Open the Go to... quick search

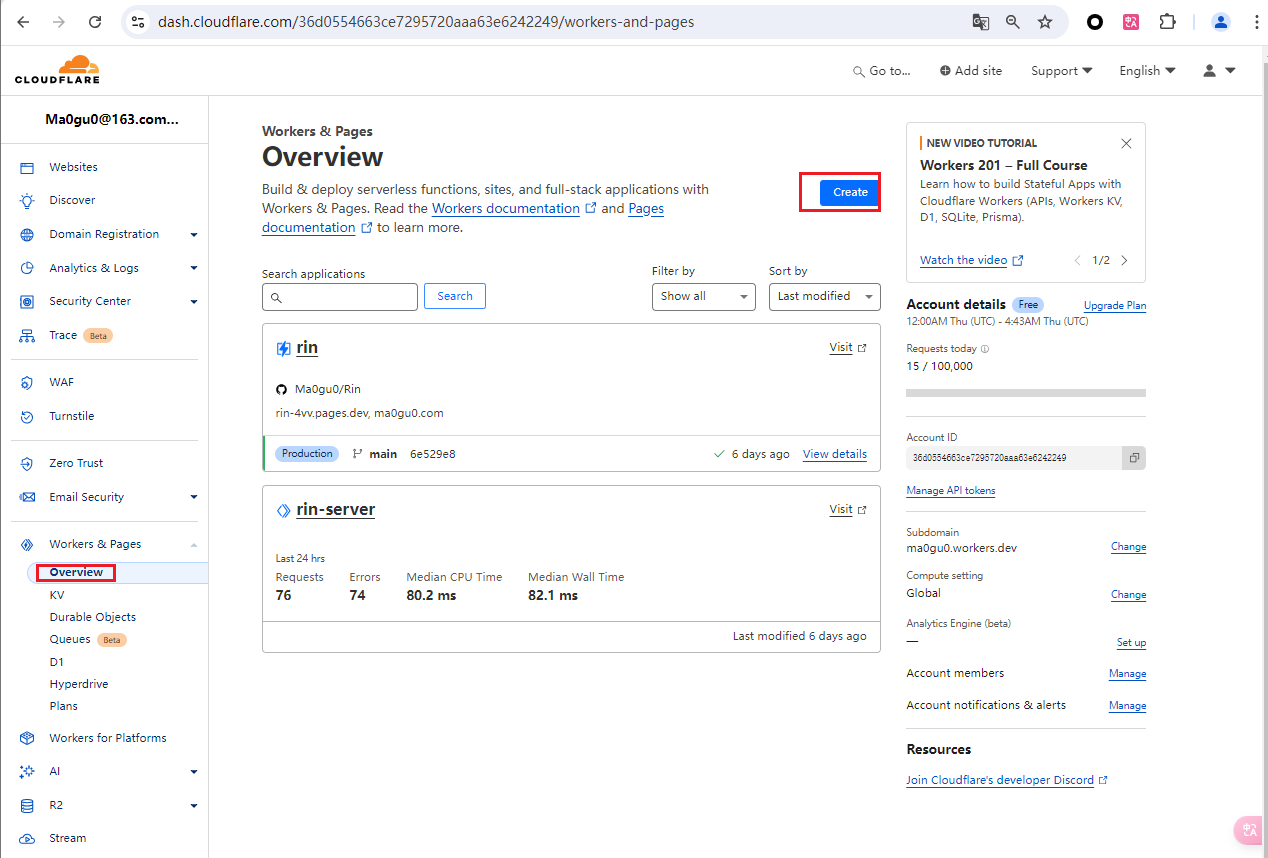[881, 71]
